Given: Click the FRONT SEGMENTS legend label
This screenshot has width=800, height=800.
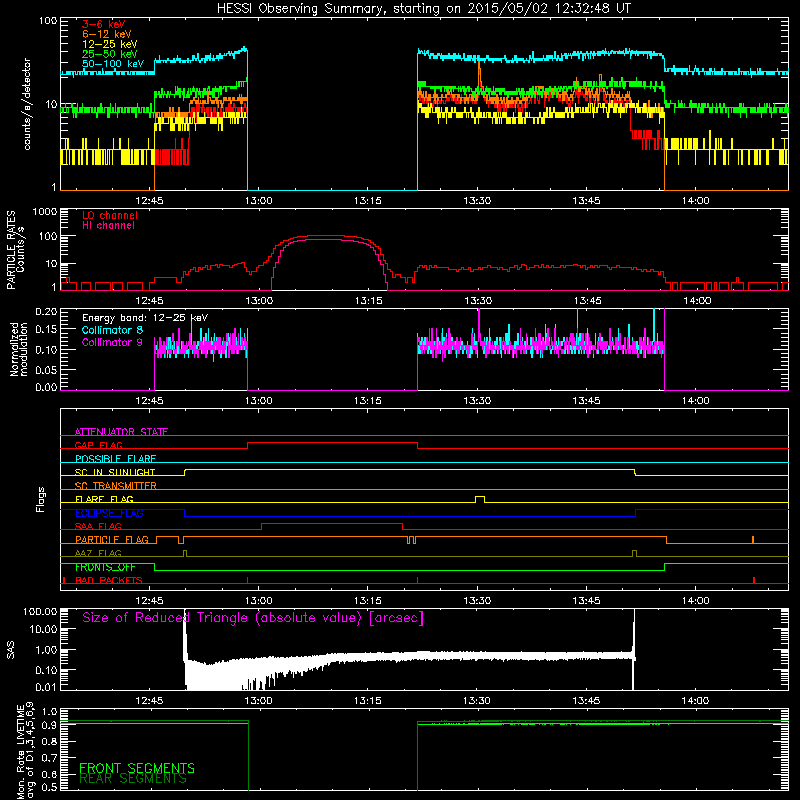Looking at the screenshot, I should click(x=137, y=768).
